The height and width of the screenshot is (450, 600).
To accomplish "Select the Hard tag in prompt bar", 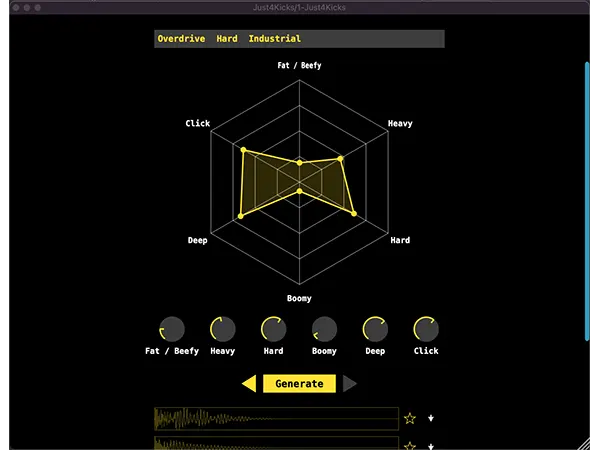I will (227, 39).
